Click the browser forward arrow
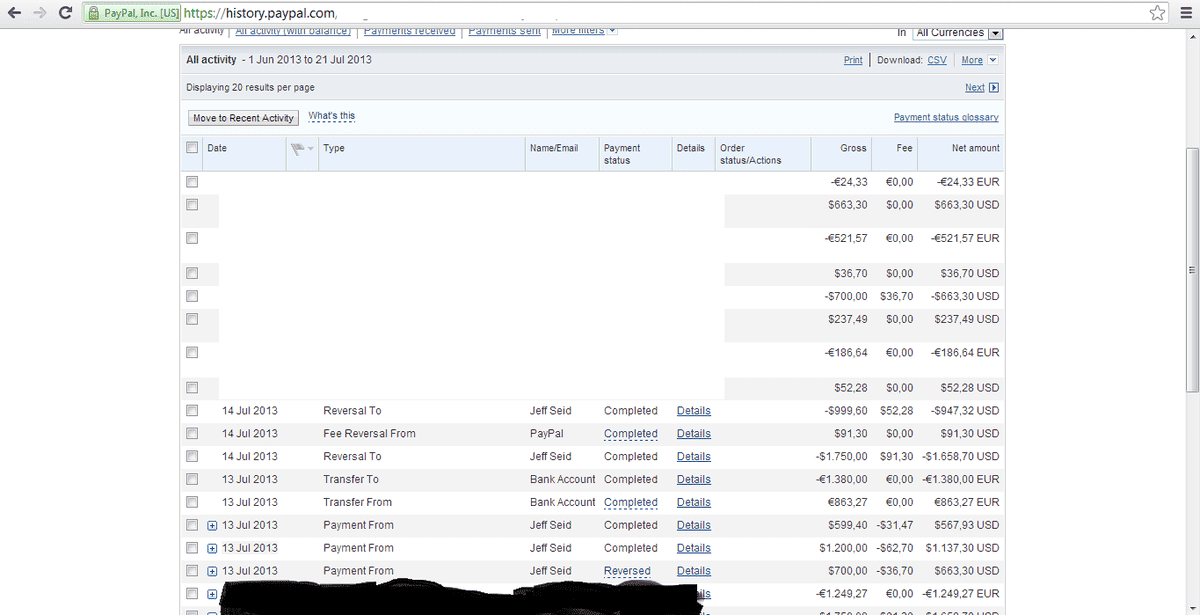This screenshot has height=615, width=1200. (x=40, y=13)
